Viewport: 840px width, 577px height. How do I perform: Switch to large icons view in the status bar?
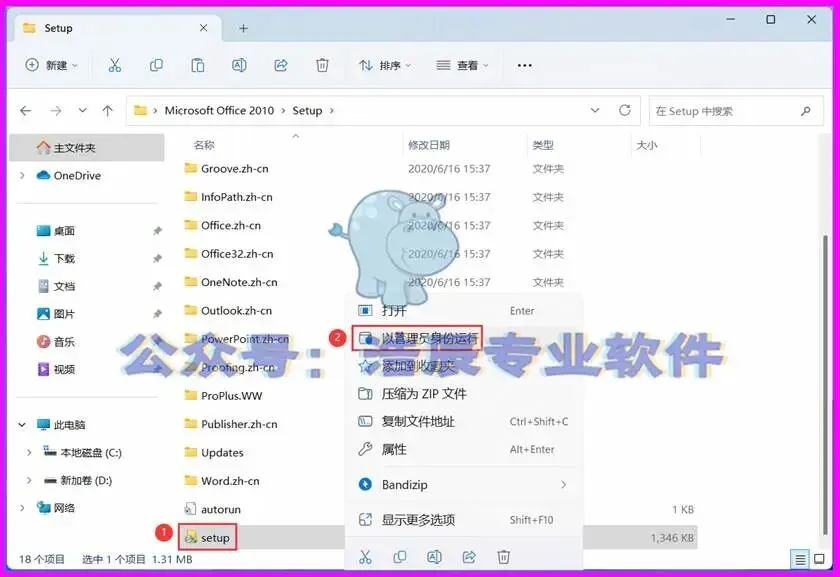(x=819, y=559)
